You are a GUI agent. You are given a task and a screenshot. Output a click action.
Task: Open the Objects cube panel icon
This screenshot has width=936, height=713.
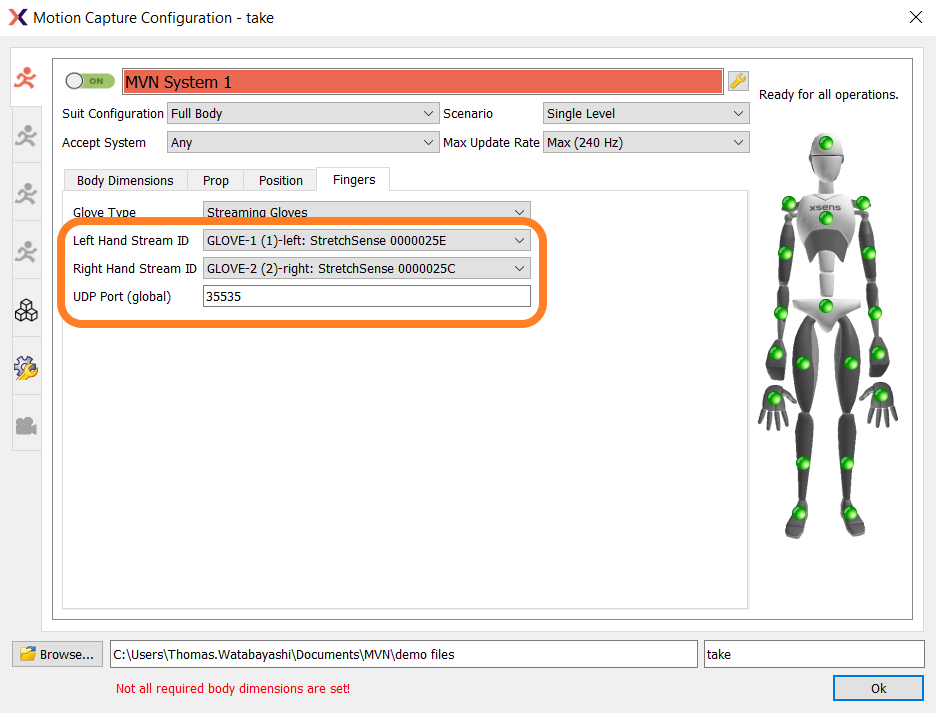(25, 309)
